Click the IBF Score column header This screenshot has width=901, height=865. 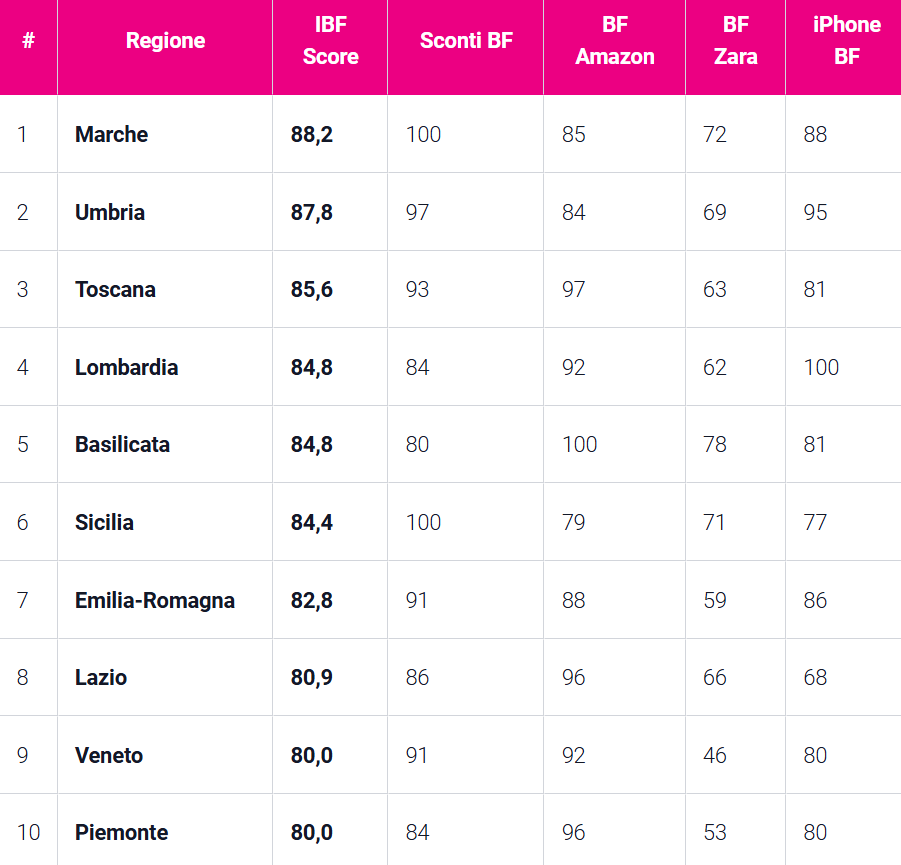(330, 41)
